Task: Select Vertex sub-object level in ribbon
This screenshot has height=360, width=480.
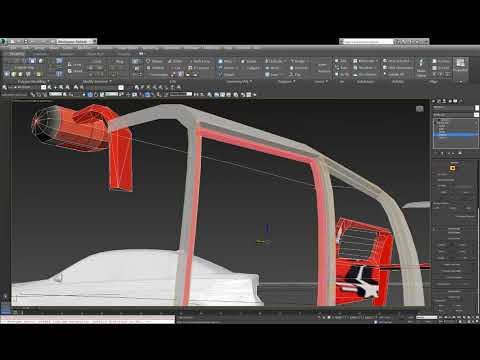Action: point(7,74)
